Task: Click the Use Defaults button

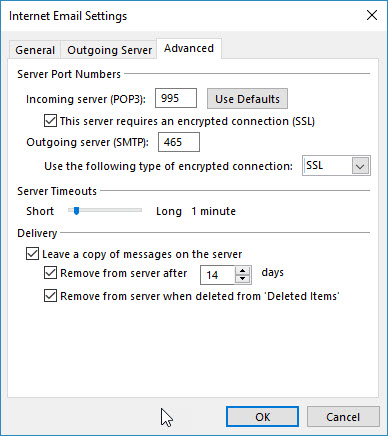Action: 247,99
